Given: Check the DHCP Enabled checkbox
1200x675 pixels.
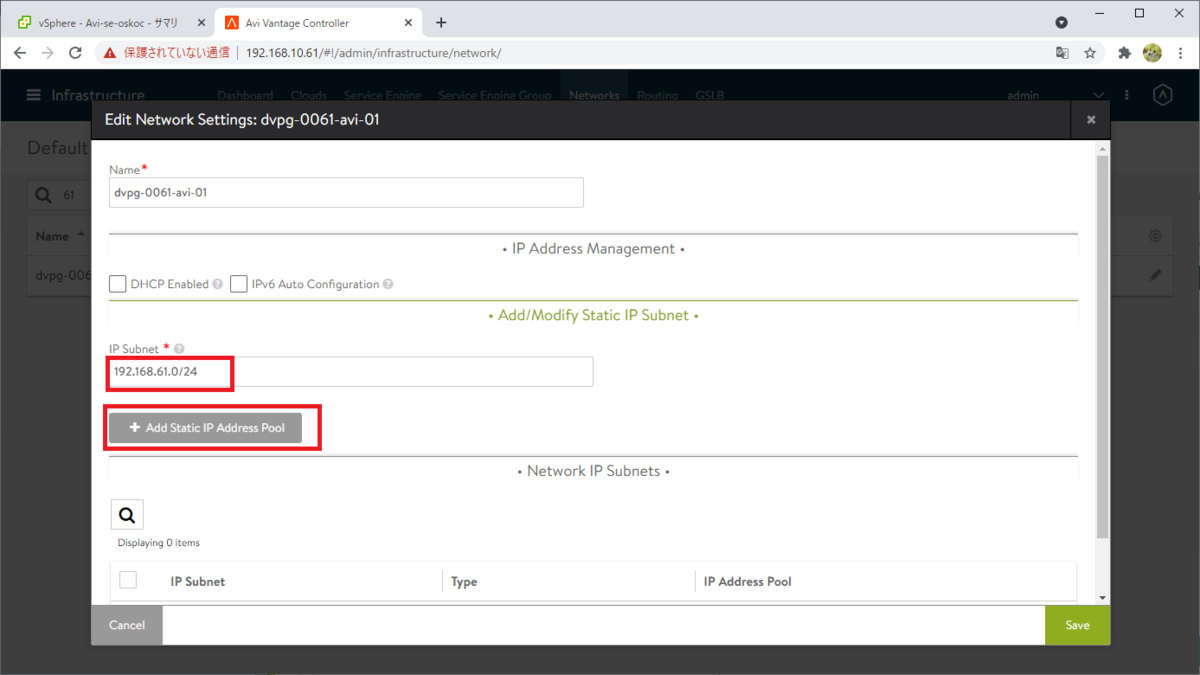Looking at the screenshot, I should point(118,284).
